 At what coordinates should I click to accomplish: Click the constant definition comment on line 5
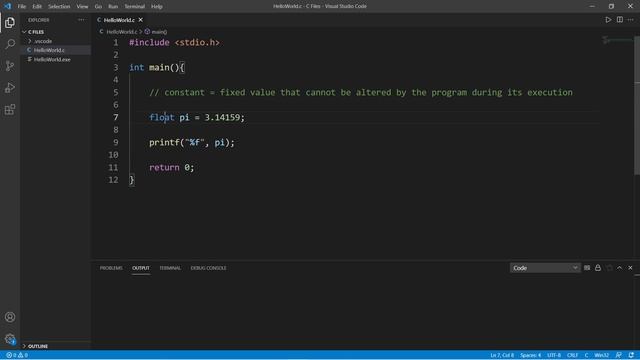[x=361, y=92]
